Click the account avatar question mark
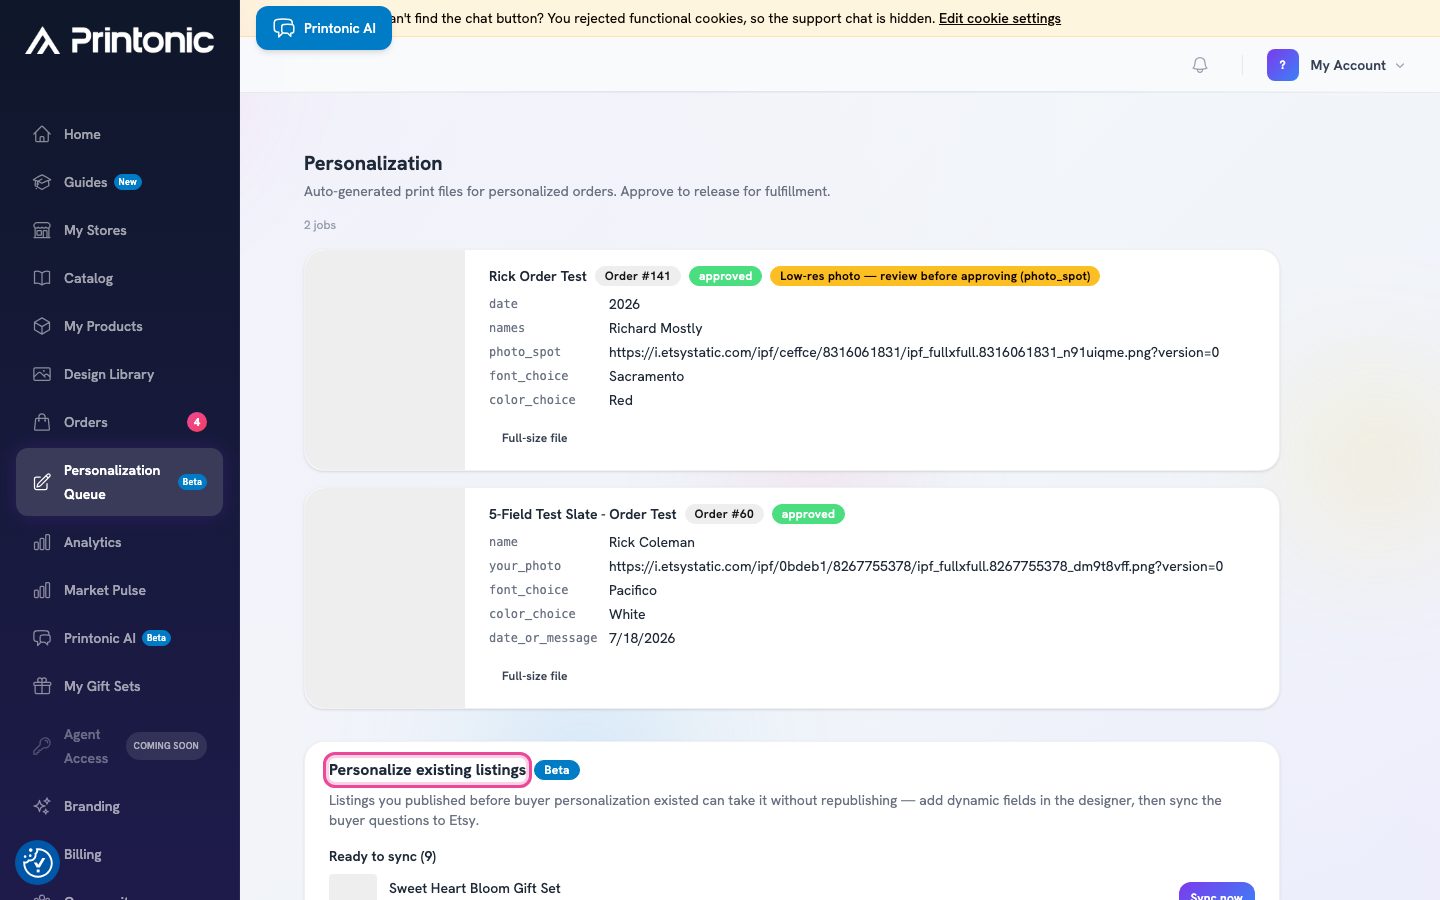 pos(1283,65)
